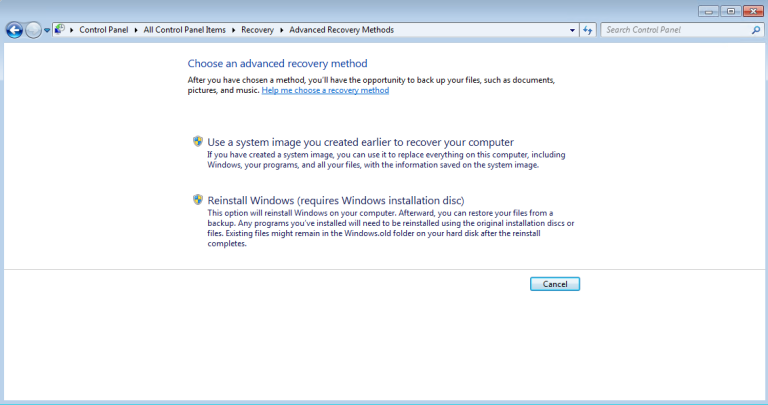This screenshot has height=405, width=768.
Task: Go to All Control Panel Items breadcrumb
Action: pyautogui.click(x=185, y=30)
